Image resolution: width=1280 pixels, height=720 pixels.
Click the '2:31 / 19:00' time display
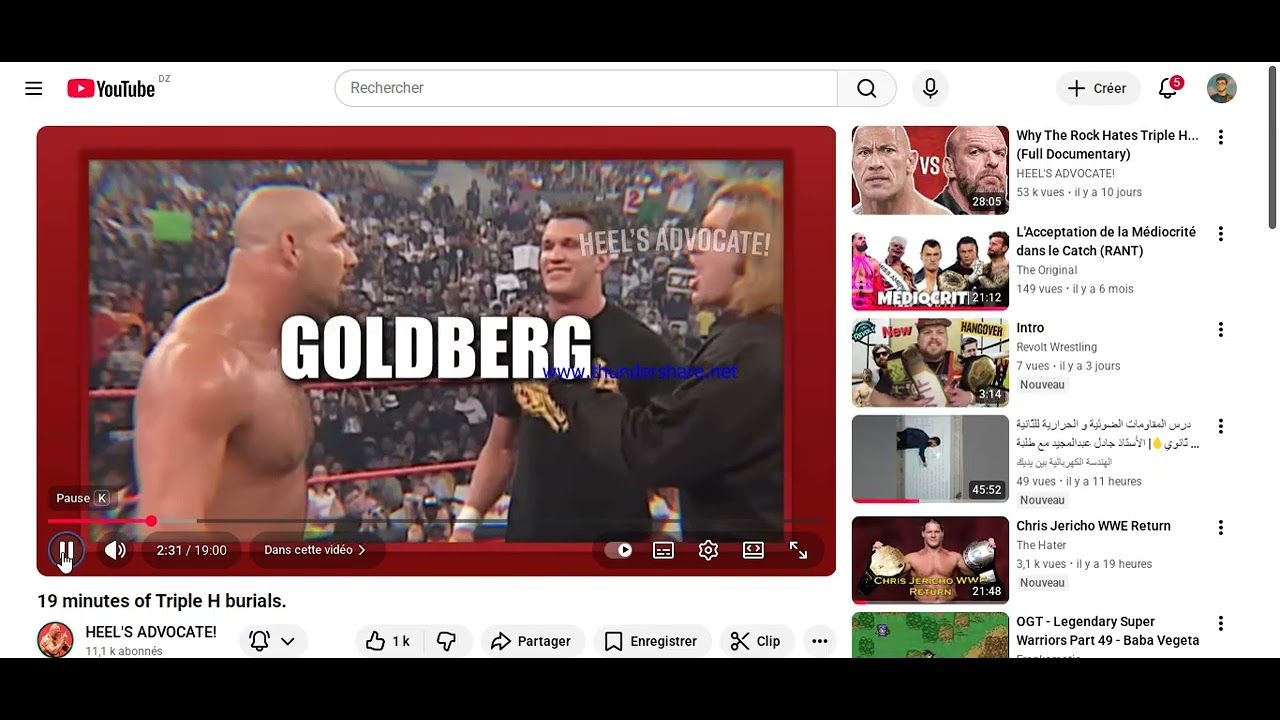pyautogui.click(x=191, y=550)
